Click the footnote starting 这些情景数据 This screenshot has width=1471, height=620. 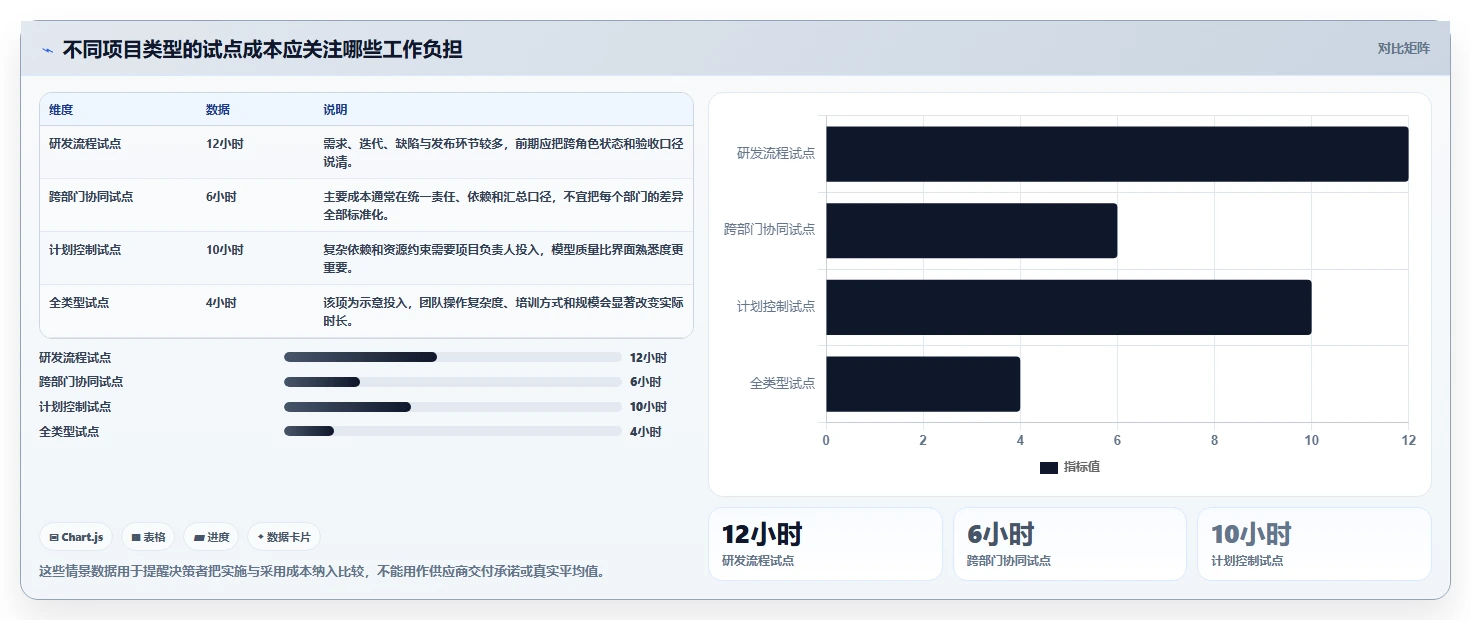(321, 571)
